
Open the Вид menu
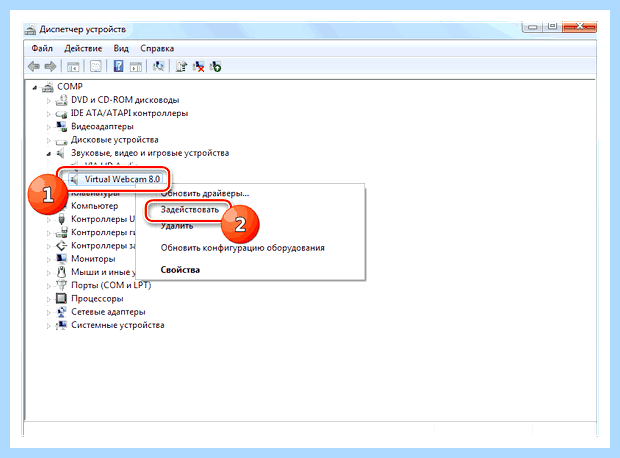[121, 49]
